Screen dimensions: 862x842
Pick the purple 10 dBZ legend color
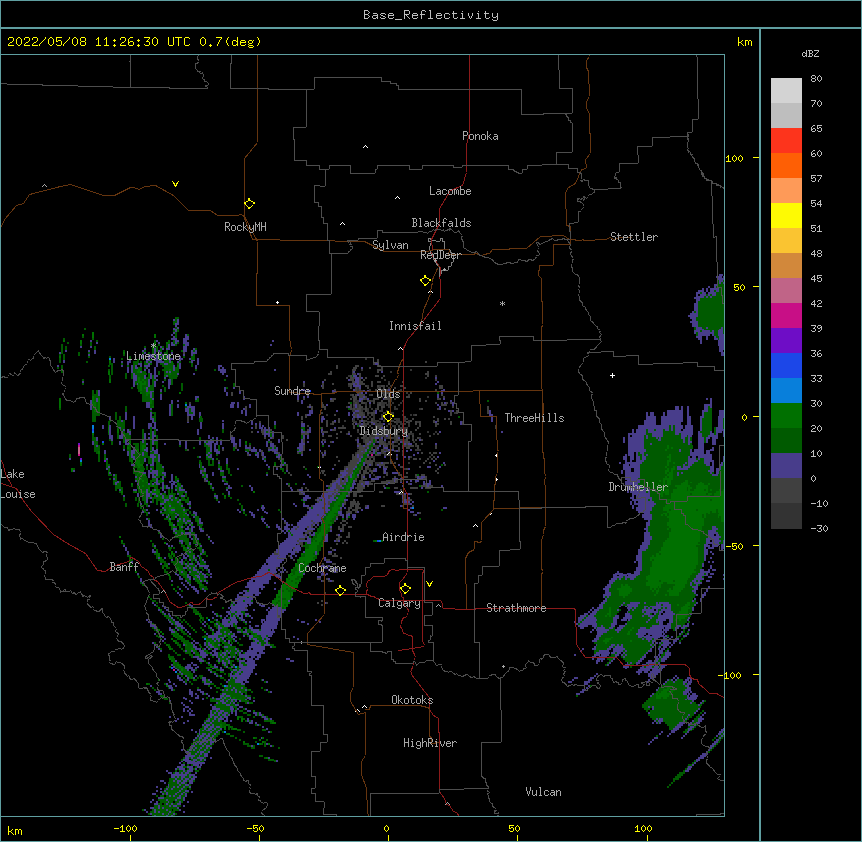coord(786,466)
